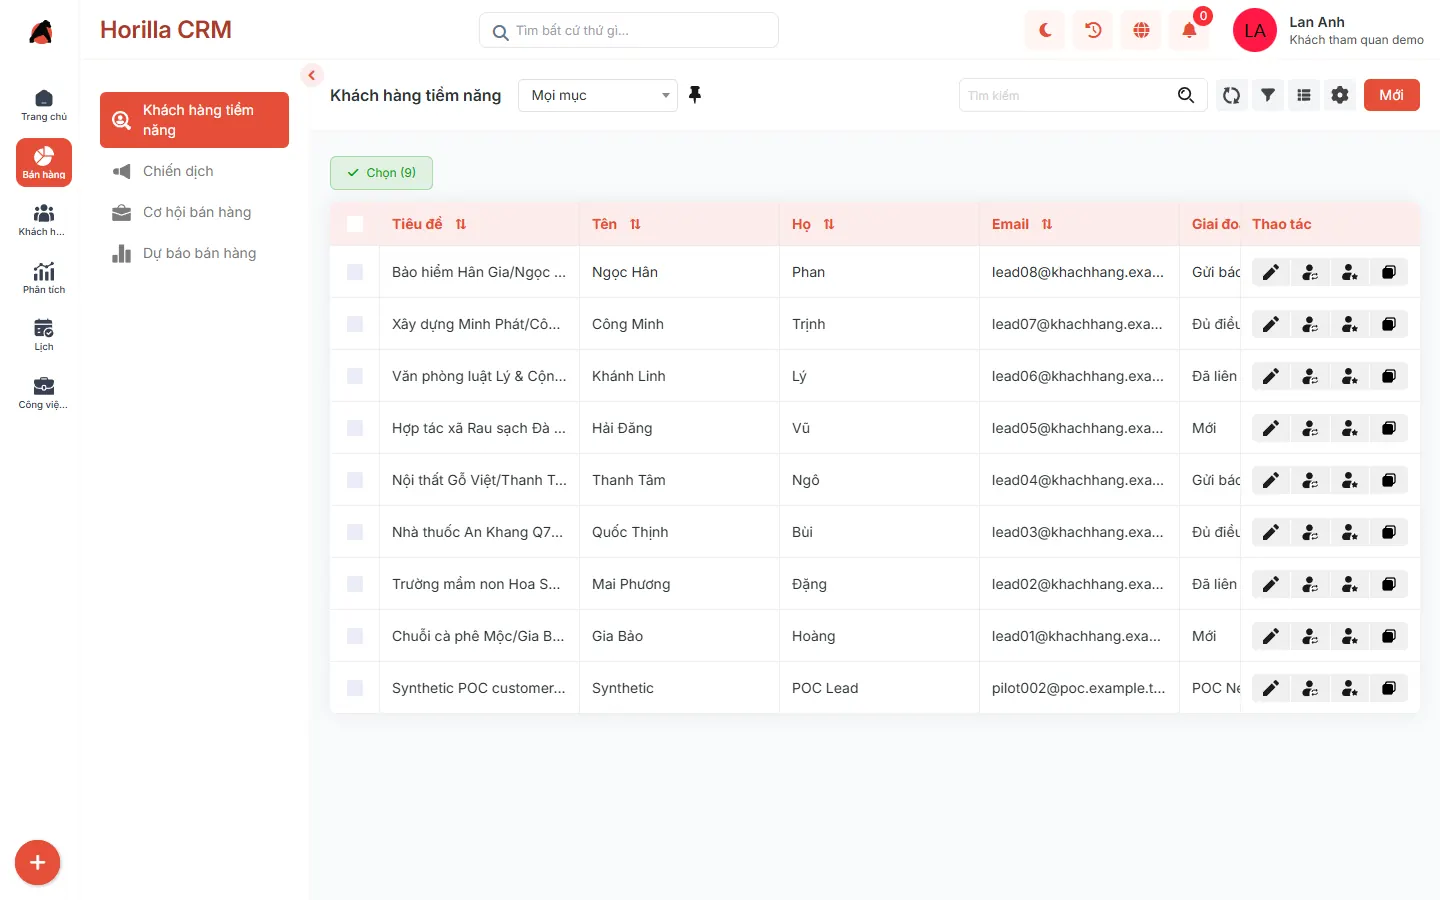
Task: Open table settings gear icon
Action: click(1340, 95)
